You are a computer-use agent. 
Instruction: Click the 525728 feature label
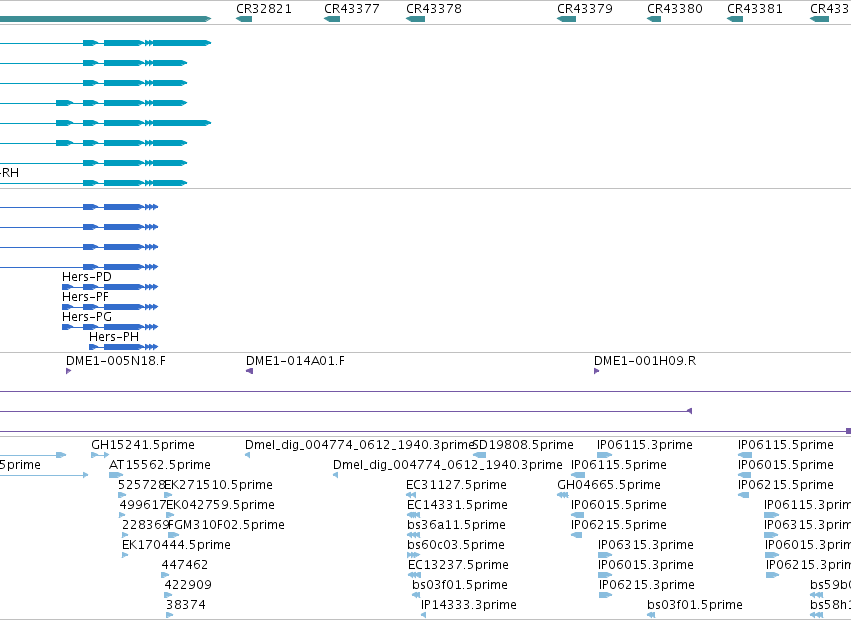coord(142,485)
